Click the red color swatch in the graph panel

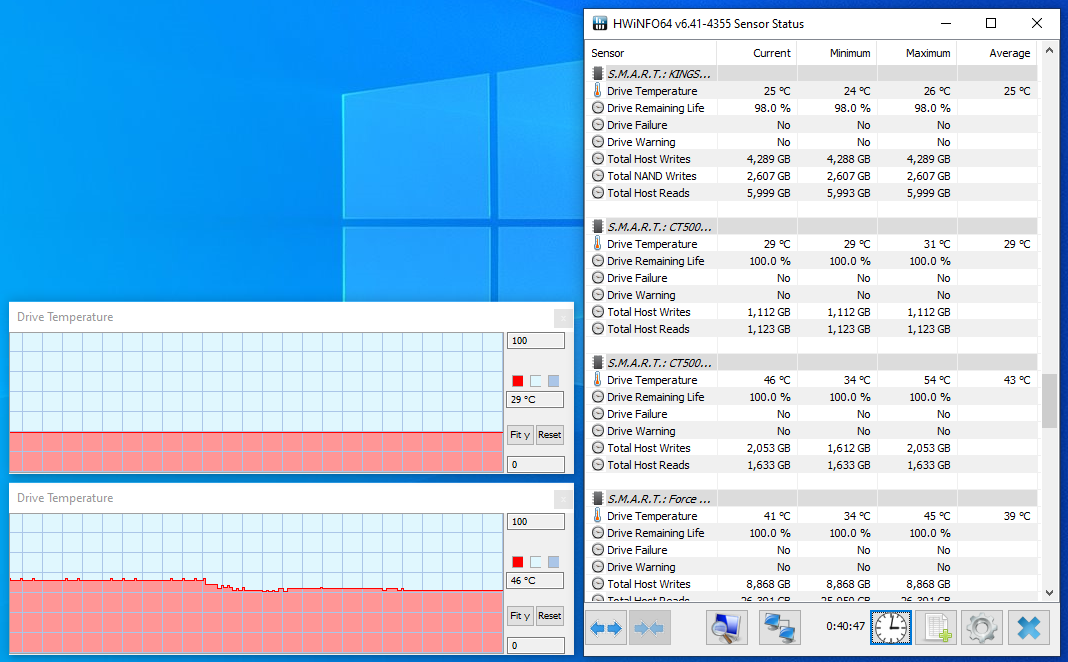pos(517,380)
